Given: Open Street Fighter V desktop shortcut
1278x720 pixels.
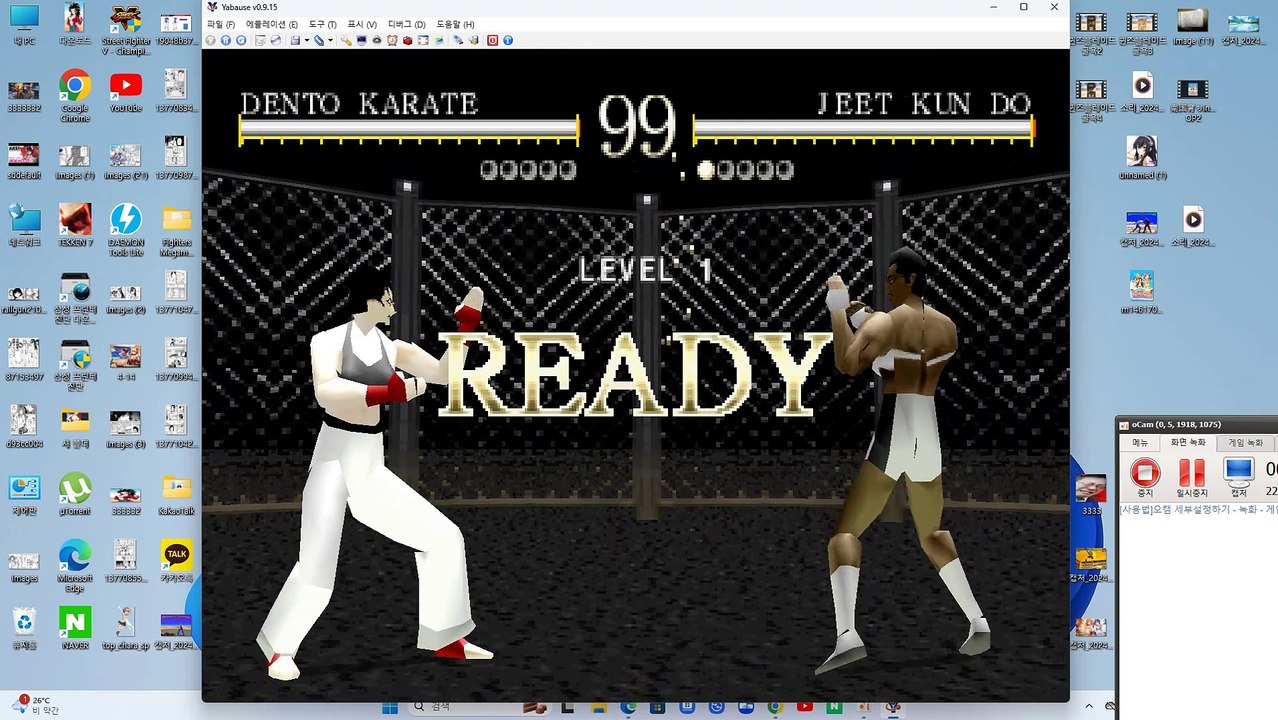Looking at the screenshot, I should [x=125, y=29].
